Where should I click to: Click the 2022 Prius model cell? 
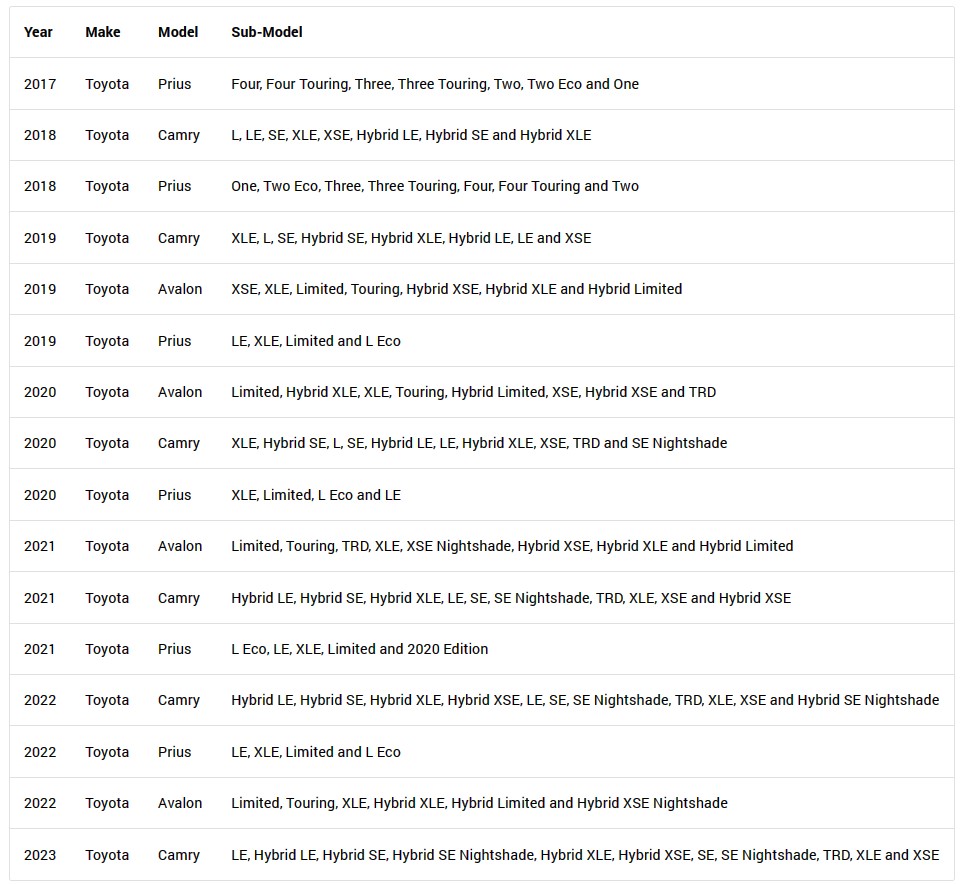click(x=174, y=752)
